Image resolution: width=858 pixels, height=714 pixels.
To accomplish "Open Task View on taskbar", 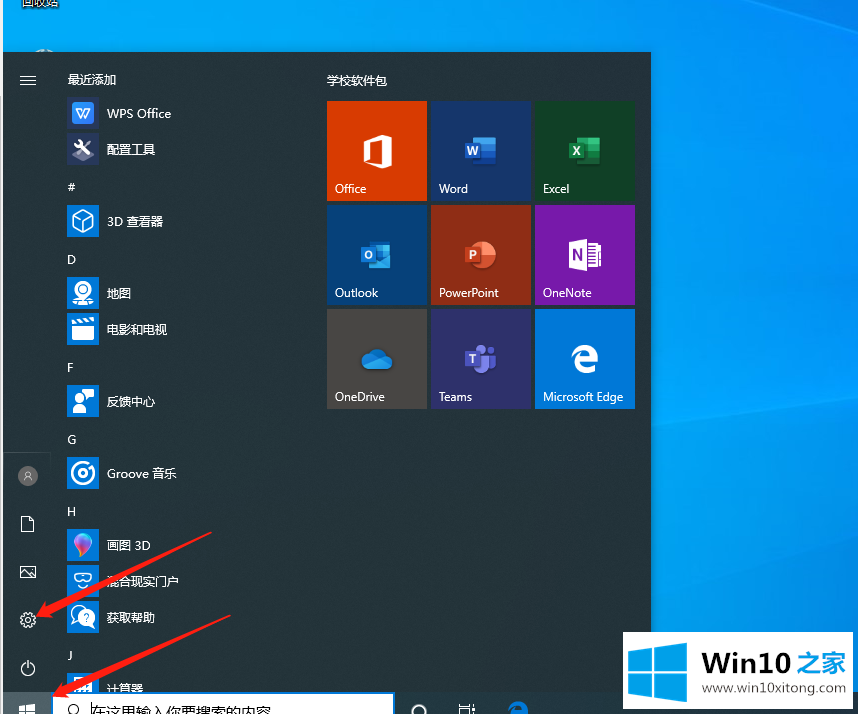I will [x=467, y=708].
